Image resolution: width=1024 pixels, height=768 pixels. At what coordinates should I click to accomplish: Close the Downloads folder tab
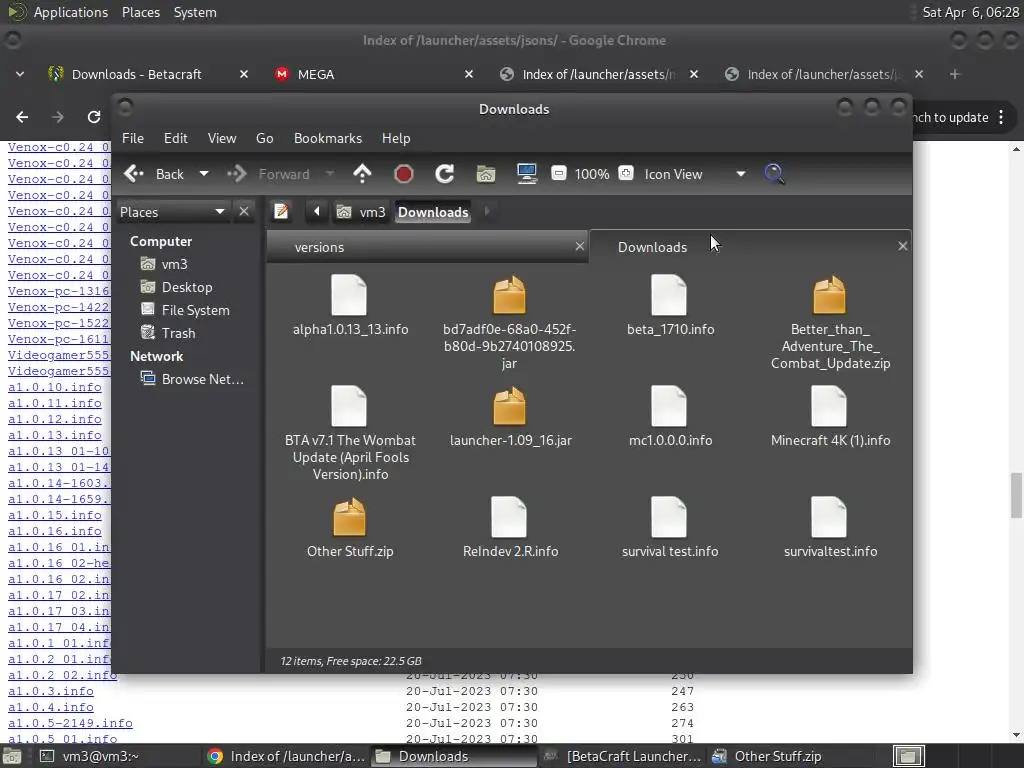coord(903,246)
